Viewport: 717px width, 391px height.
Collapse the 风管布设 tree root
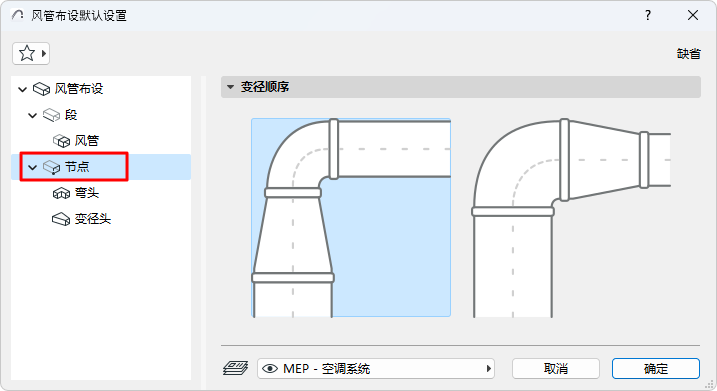click(22, 89)
